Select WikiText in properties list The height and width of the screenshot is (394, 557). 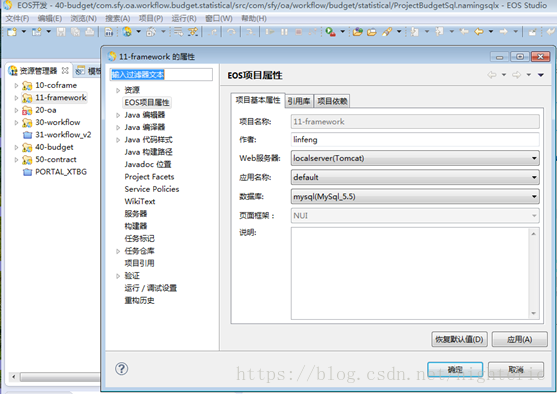(x=140, y=201)
